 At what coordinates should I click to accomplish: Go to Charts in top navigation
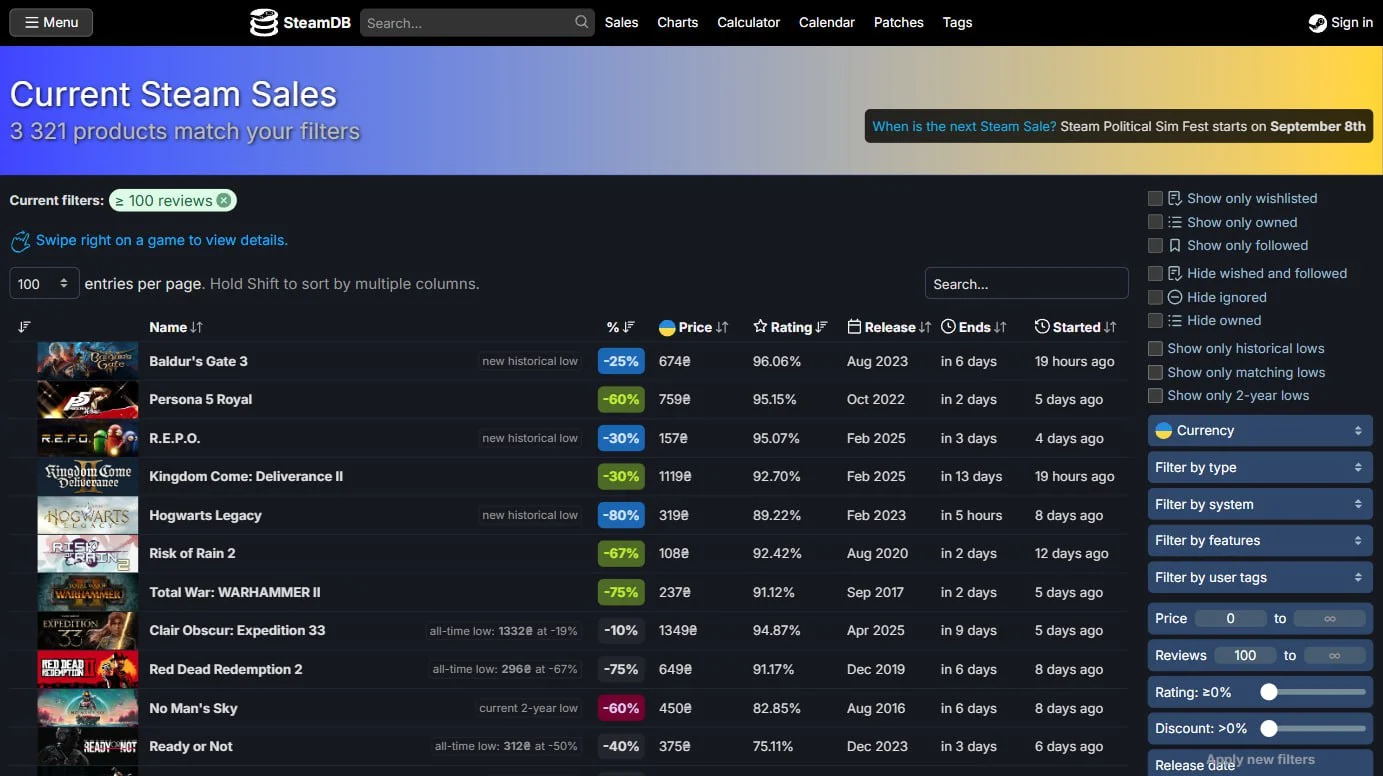coord(678,22)
